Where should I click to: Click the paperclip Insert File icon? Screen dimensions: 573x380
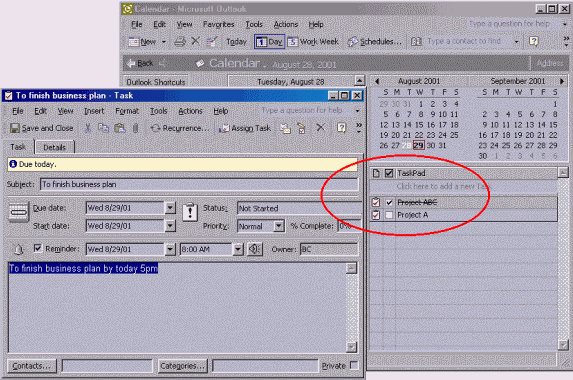136,128
